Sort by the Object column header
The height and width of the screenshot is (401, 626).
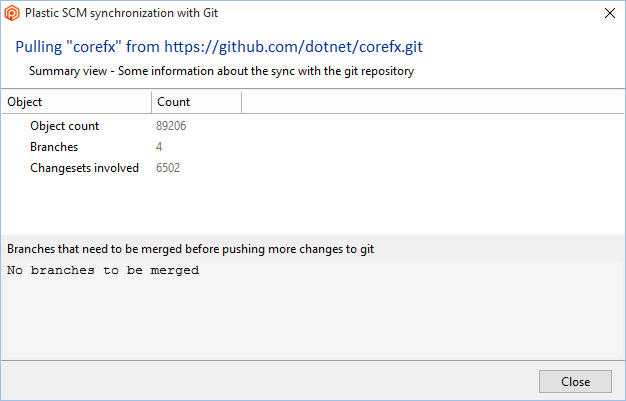coord(76,101)
